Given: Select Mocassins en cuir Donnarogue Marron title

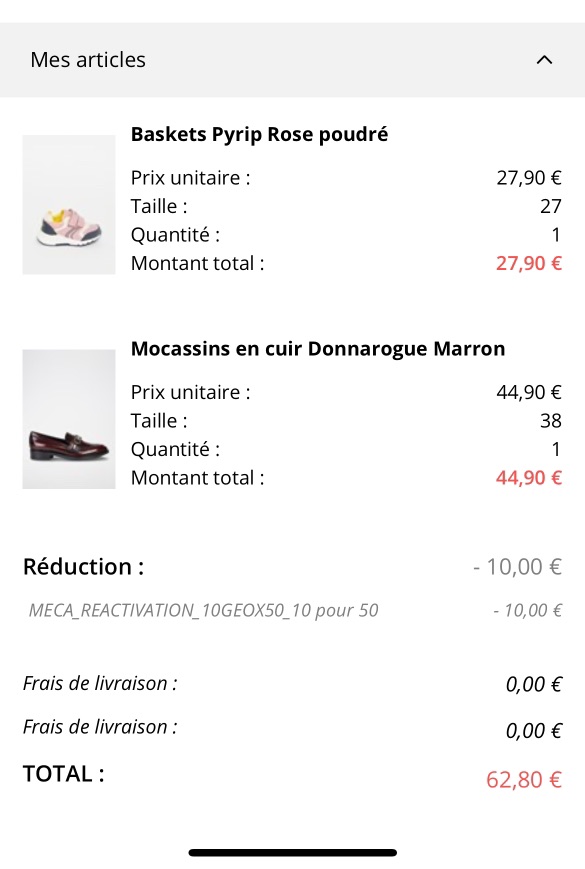Looking at the screenshot, I should pos(318,349).
